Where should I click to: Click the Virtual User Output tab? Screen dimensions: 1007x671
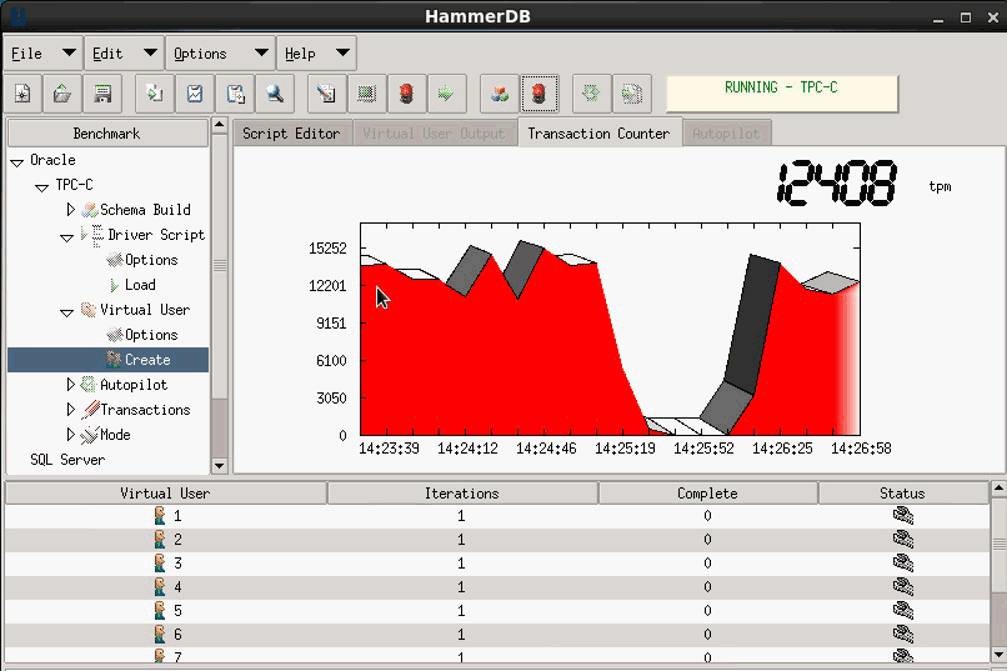tap(434, 134)
